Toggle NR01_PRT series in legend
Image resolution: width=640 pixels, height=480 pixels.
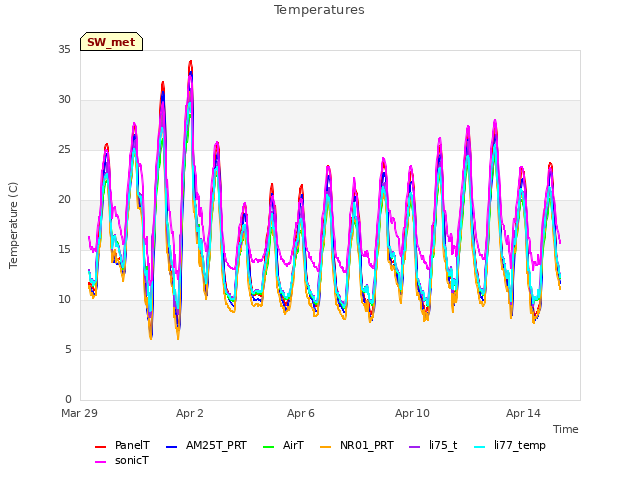coord(357,445)
